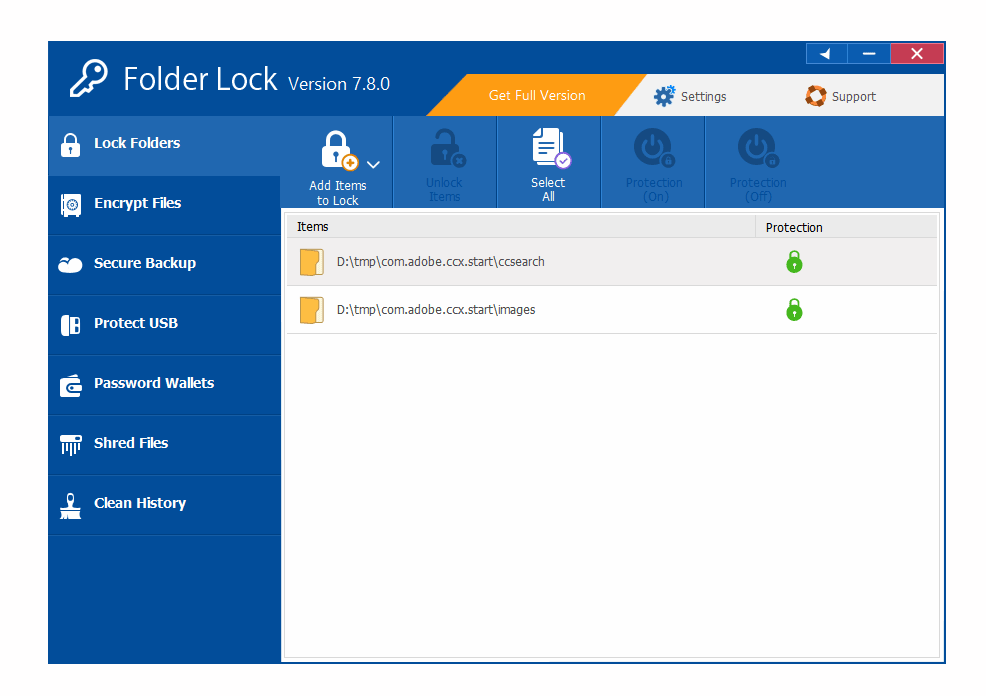Switch to Secure Backup

[164, 265]
